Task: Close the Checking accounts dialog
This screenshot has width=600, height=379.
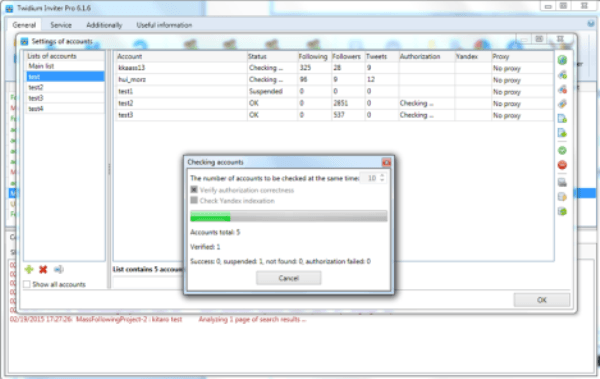Action: coord(386,162)
